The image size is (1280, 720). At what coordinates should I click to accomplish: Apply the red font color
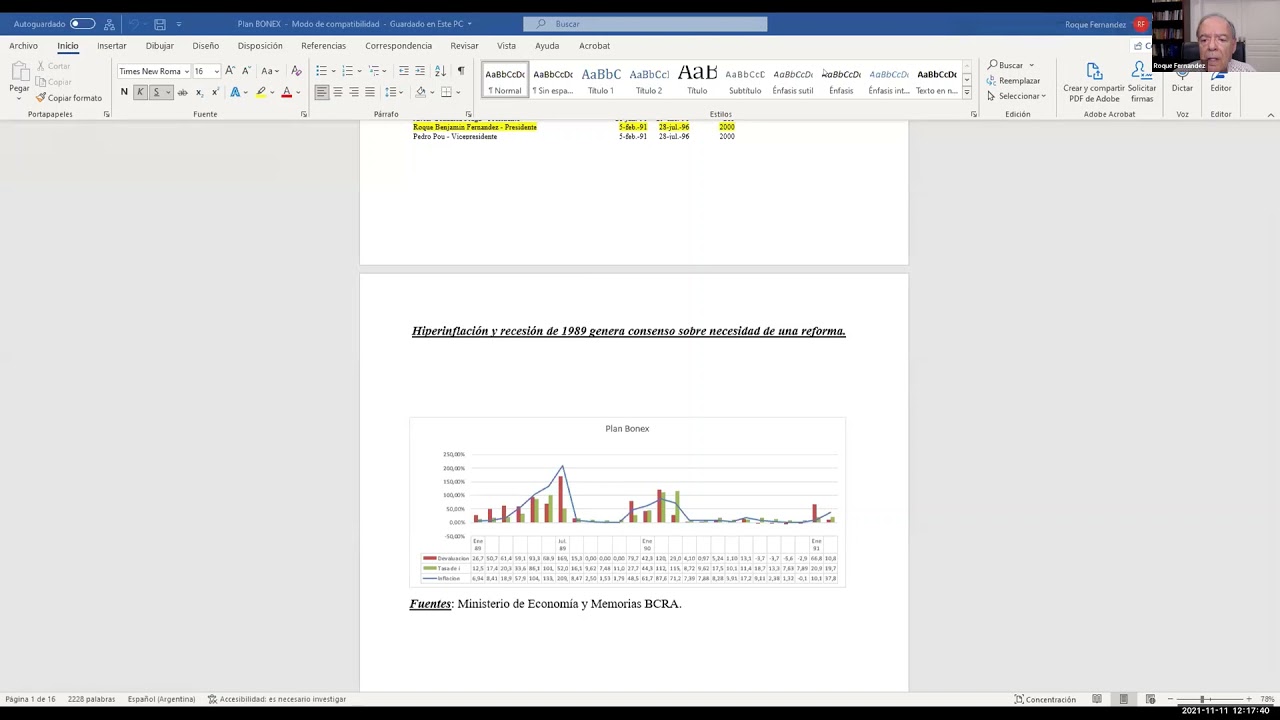tap(286, 92)
